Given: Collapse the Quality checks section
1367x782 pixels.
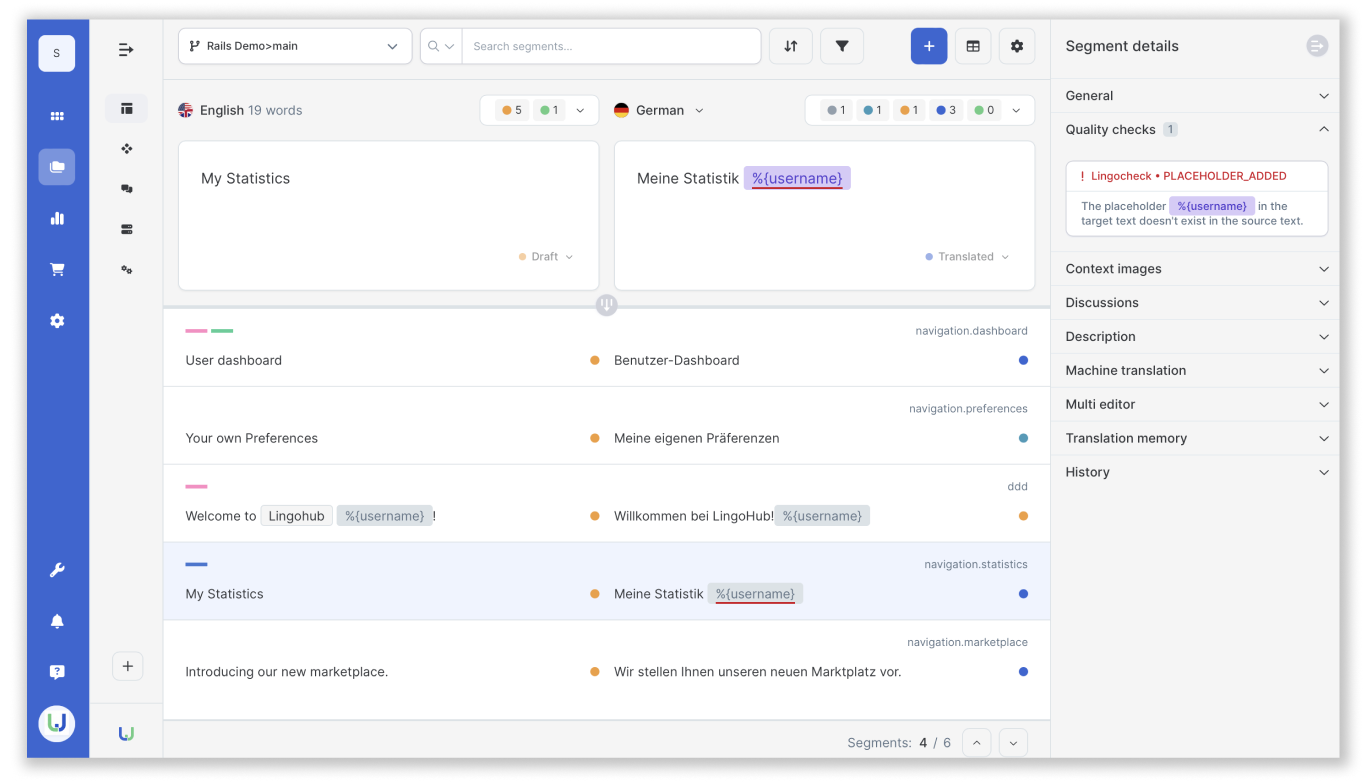Looking at the screenshot, I should coord(1196,129).
